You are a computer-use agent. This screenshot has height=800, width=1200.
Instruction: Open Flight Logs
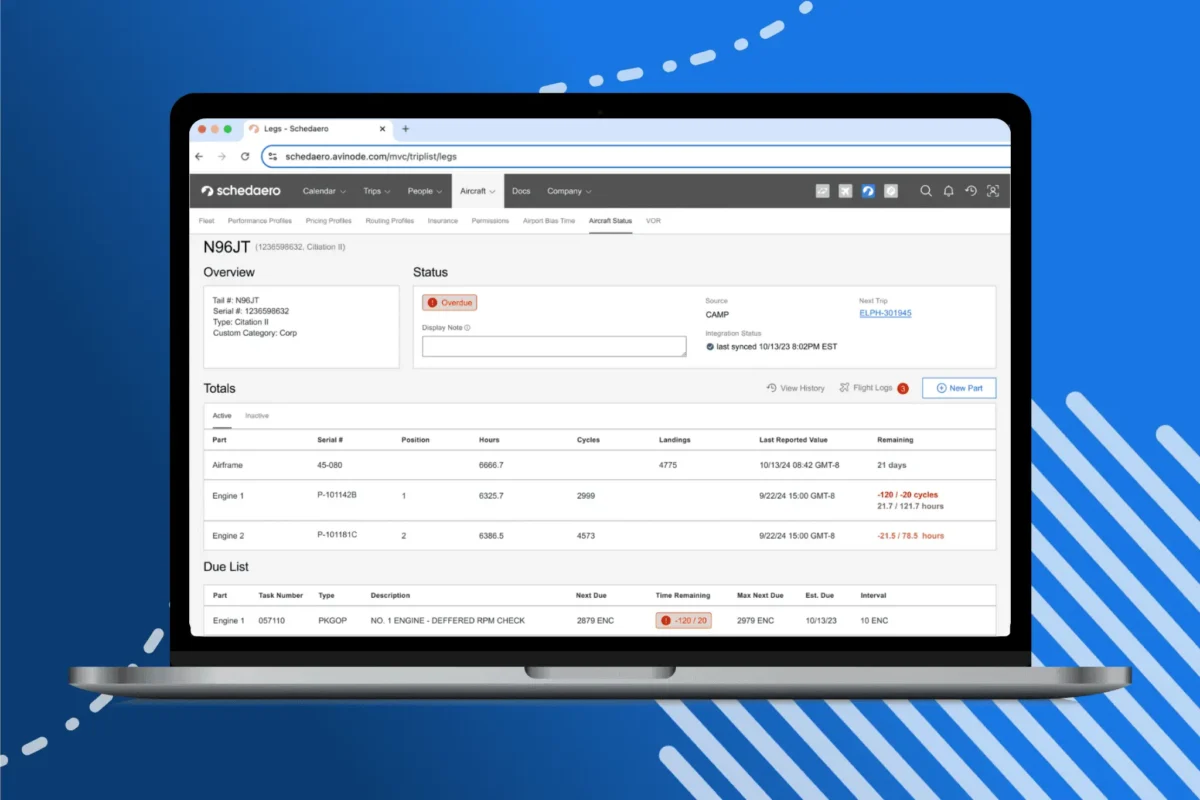(866, 388)
